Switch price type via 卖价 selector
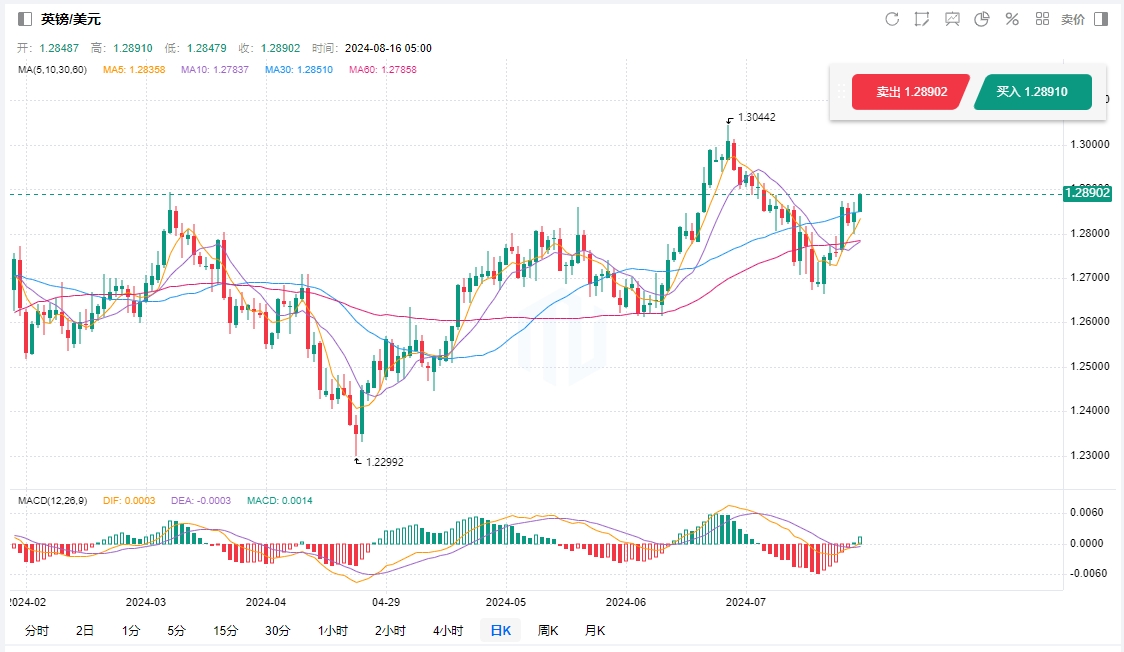1124x652 pixels. pyautogui.click(x=1072, y=19)
